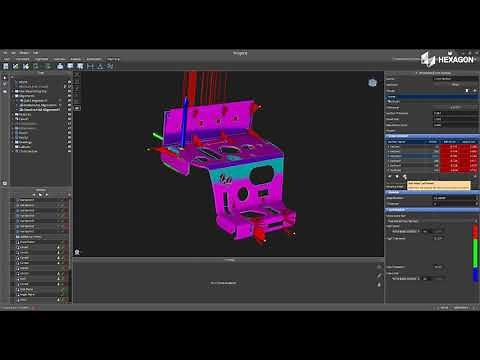Viewport: 480px width, 360px height.
Task: Click the previous-step arrow in the sequence panel header
Action: [34, 195]
